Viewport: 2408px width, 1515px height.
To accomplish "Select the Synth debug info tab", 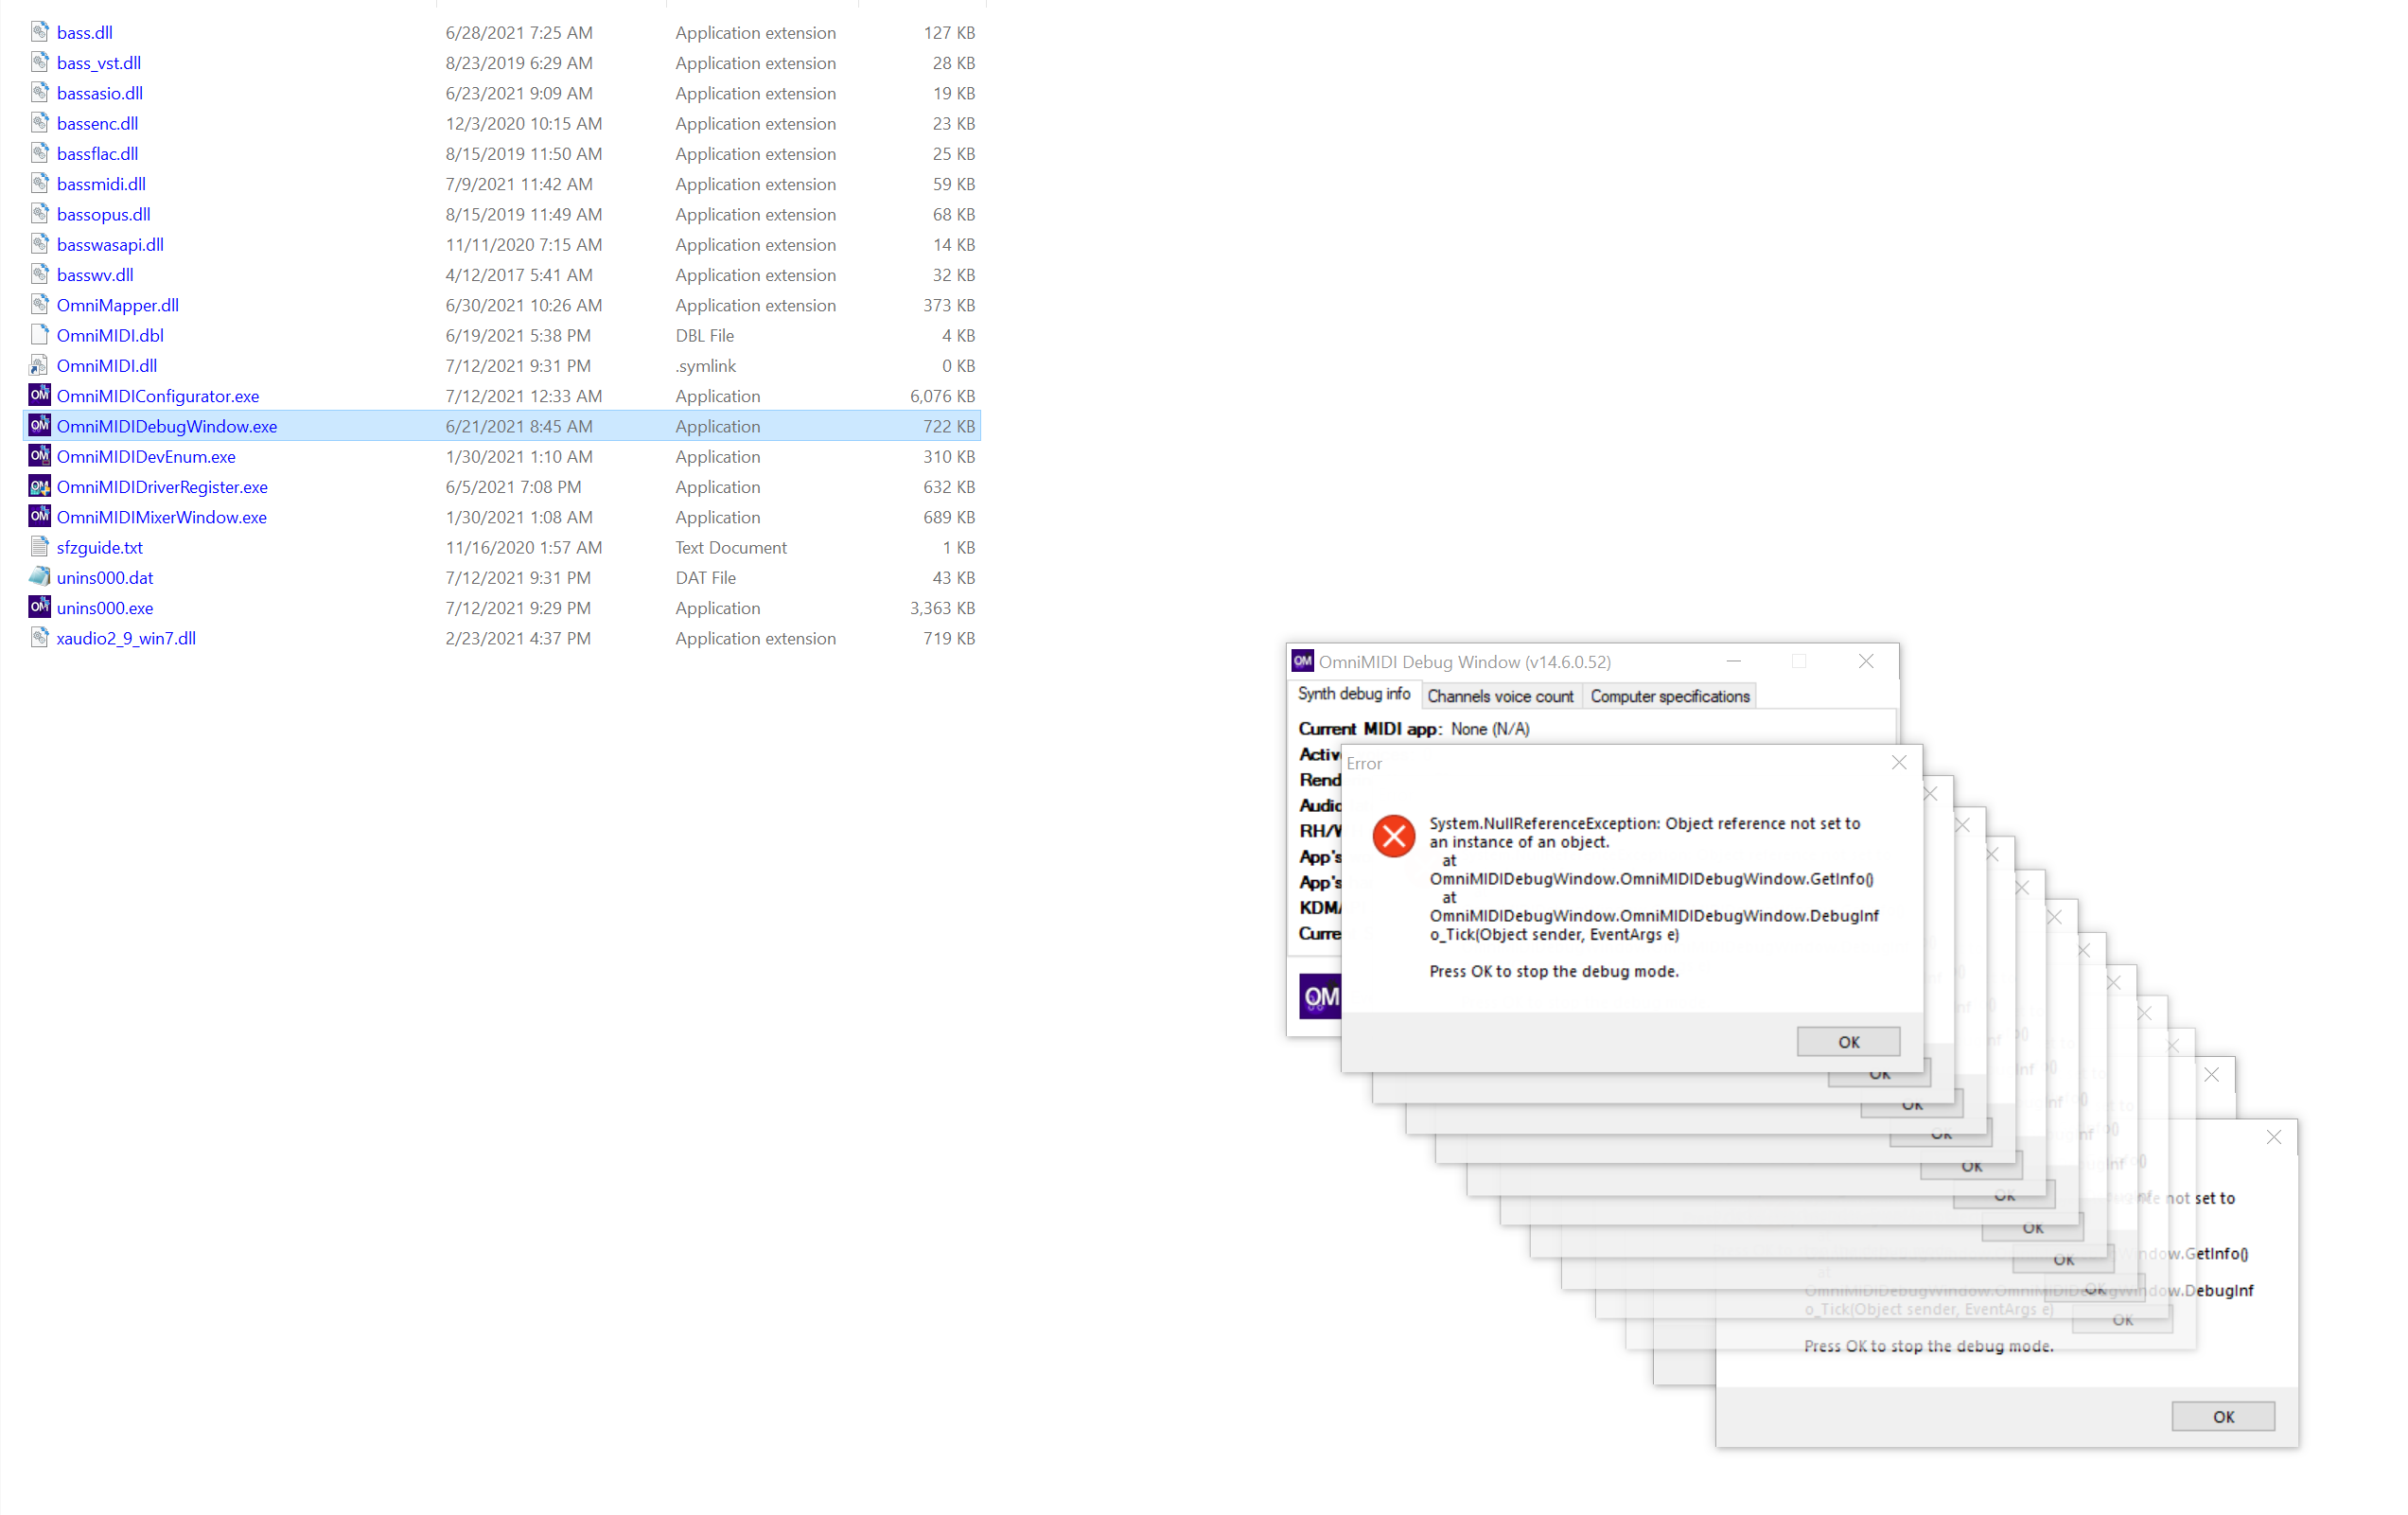I will [x=1356, y=693].
